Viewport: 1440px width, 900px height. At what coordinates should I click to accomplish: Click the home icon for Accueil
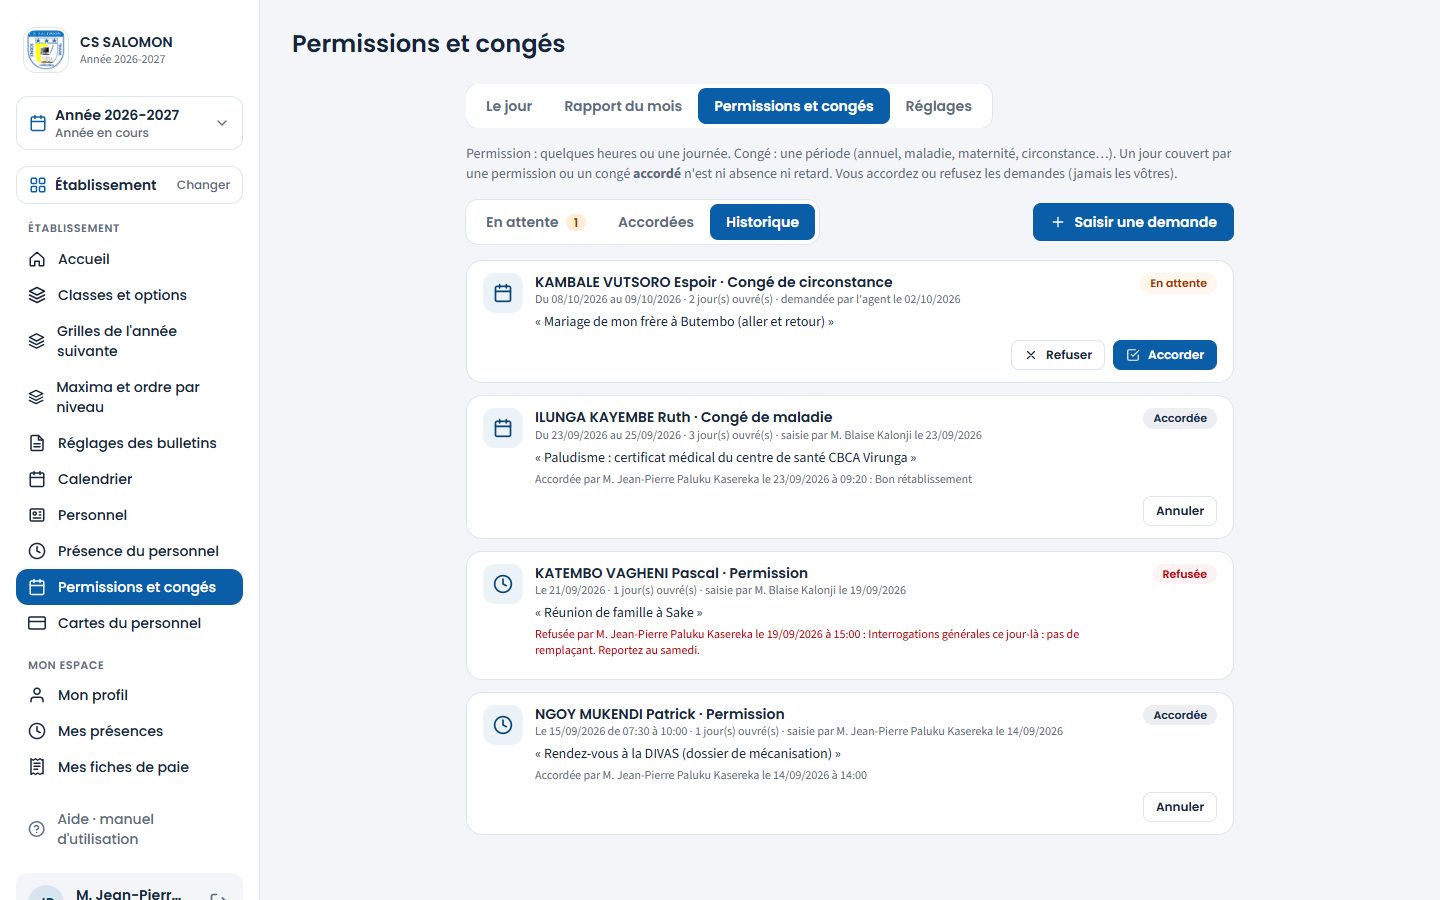(37, 259)
